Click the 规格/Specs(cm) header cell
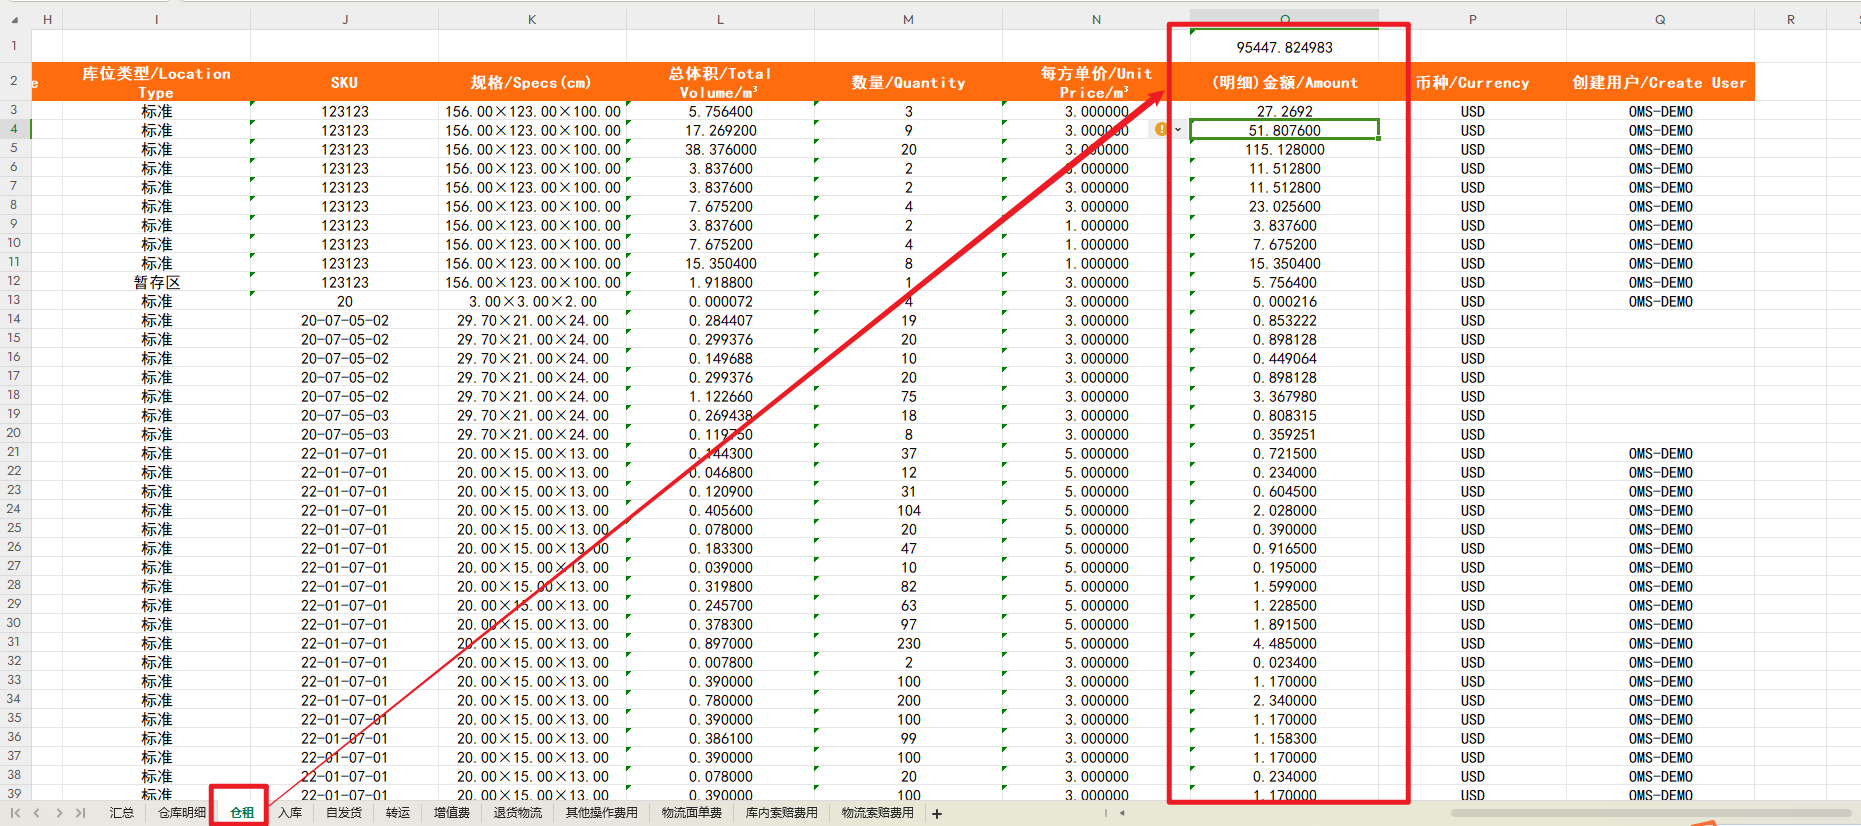Viewport: 1861px width, 826px height. pyautogui.click(x=532, y=82)
